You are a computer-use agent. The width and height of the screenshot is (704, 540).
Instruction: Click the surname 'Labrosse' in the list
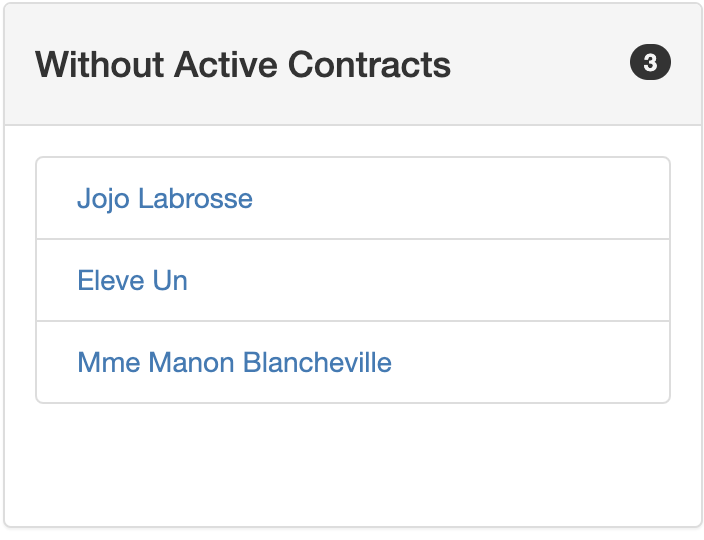tap(195, 198)
